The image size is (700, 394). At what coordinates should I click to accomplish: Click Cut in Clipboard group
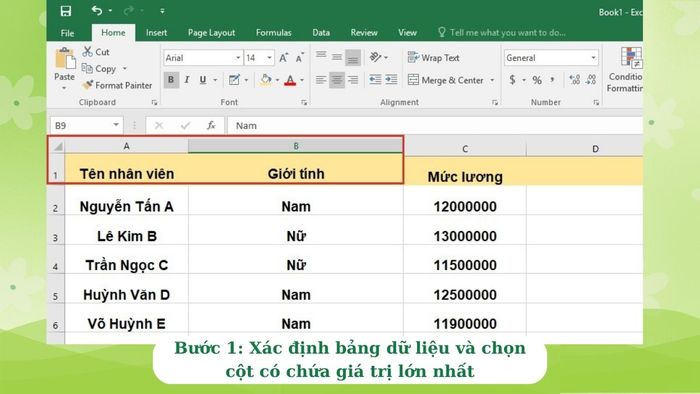point(96,52)
